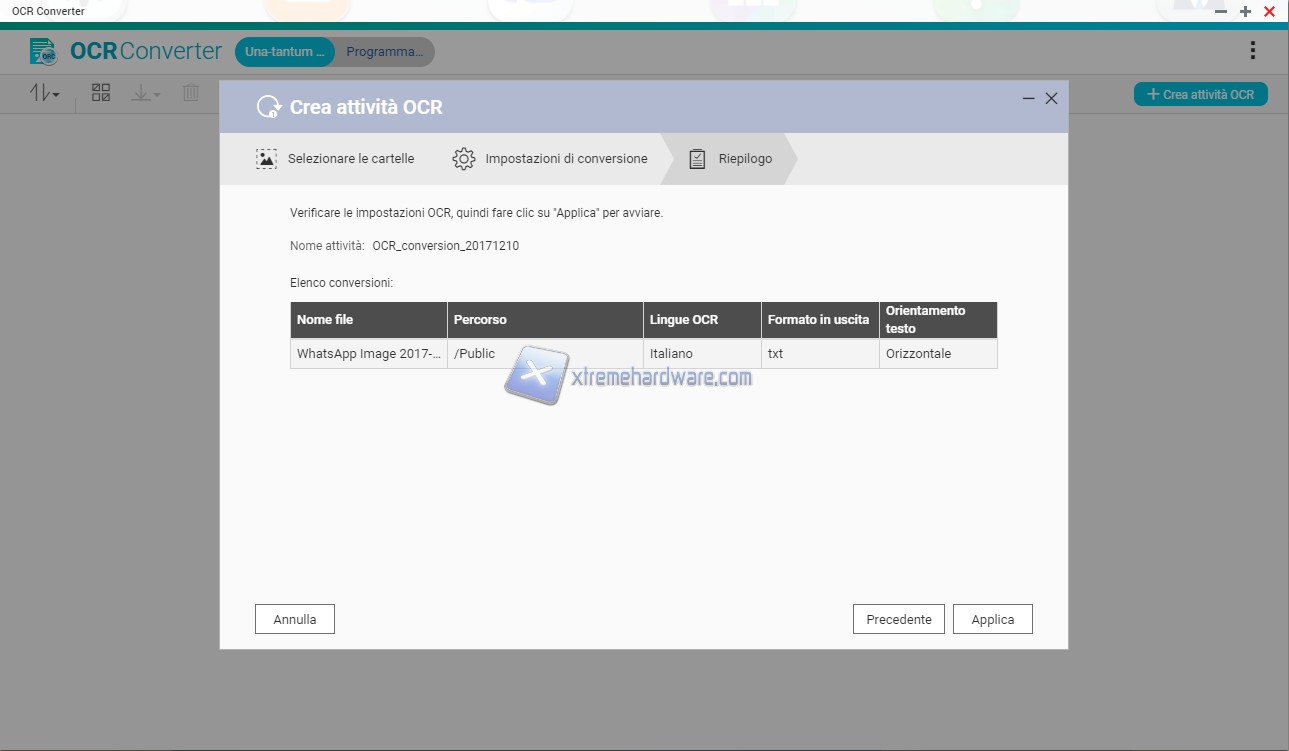Screen dimensions: 1289x751
Task: Switch to the Programma toggle option
Action: tap(384, 52)
